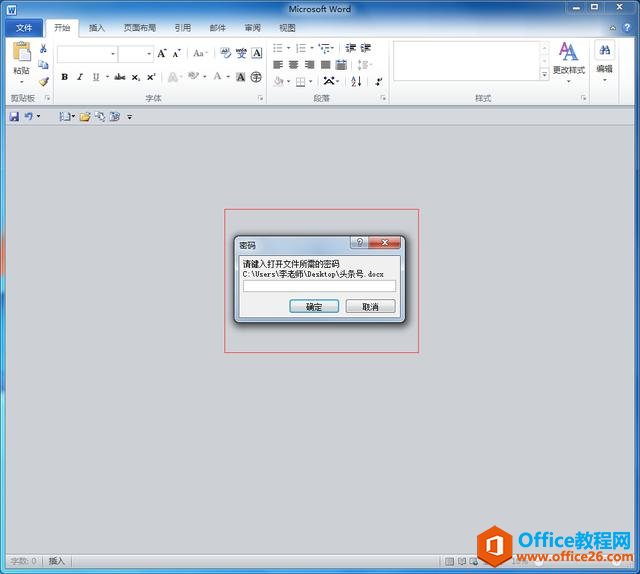Open the font name dropdown
This screenshot has width=640, height=574.
[x=113, y=54]
